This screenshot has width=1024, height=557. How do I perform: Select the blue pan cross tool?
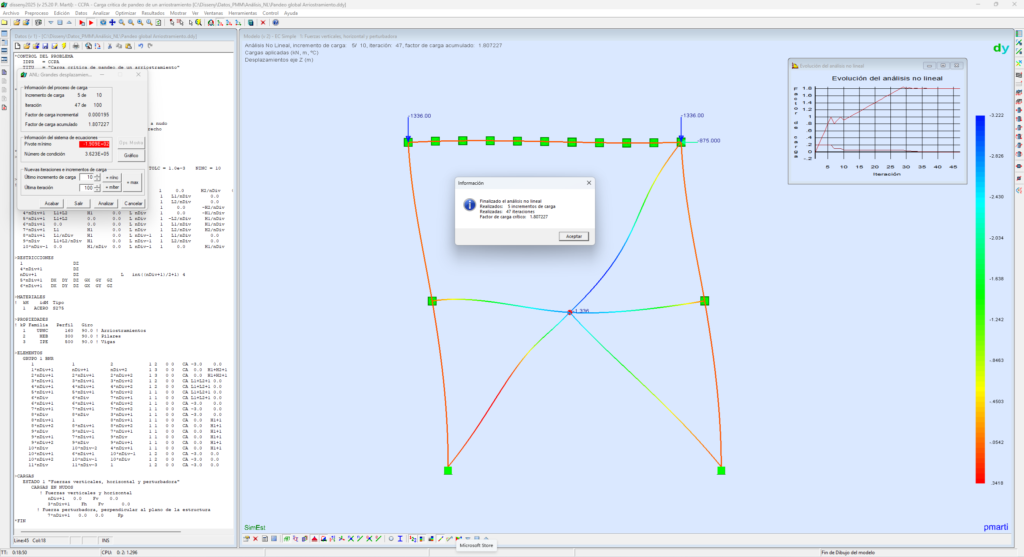110,21
